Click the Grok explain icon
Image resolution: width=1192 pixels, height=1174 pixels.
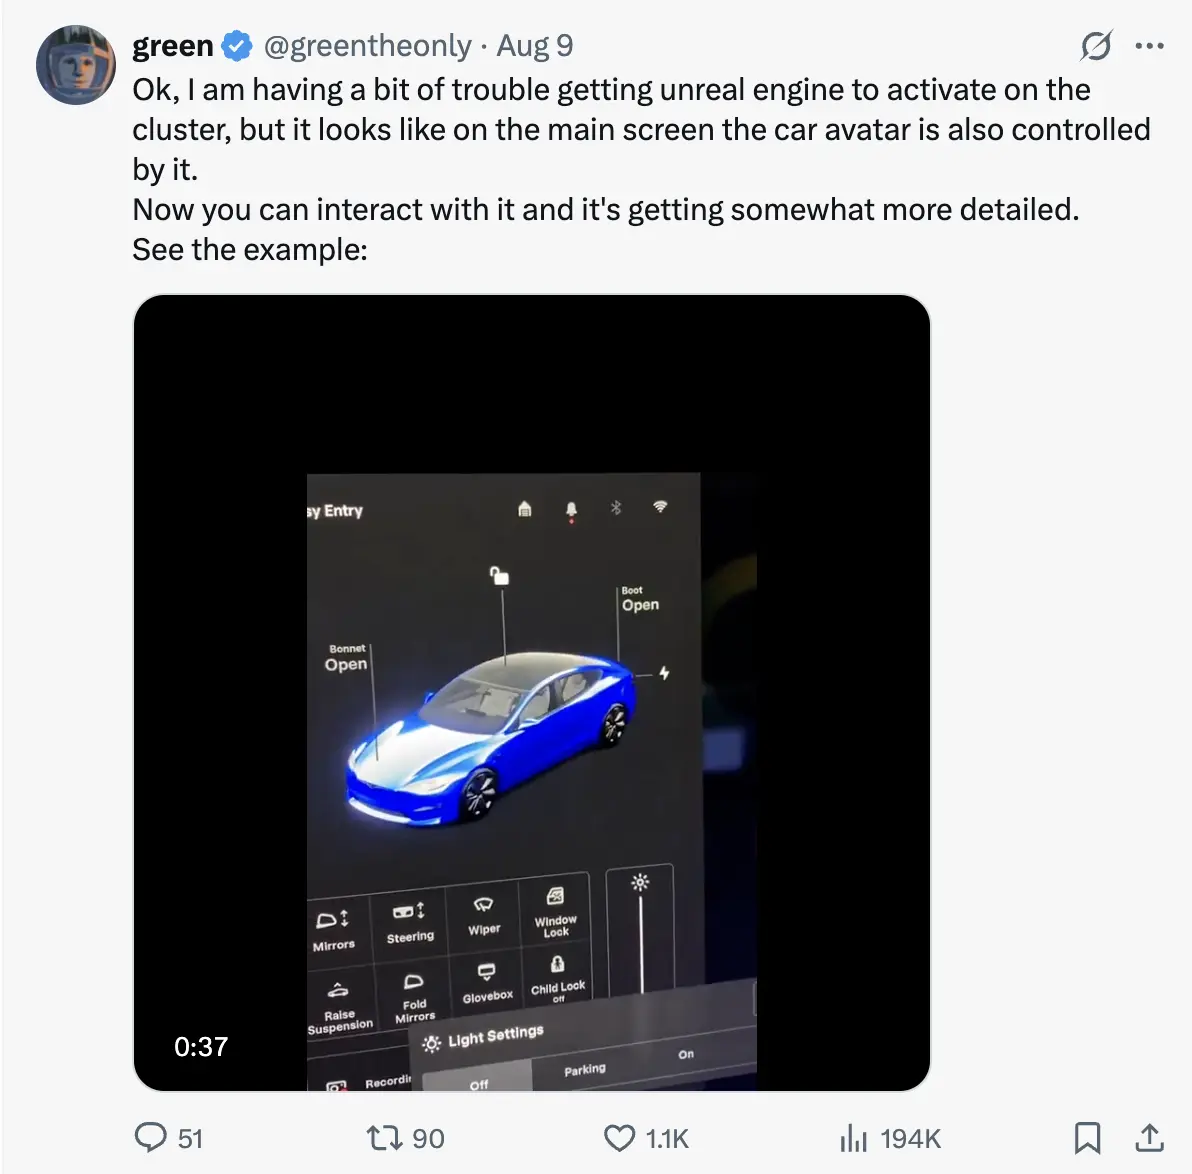click(1096, 46)
